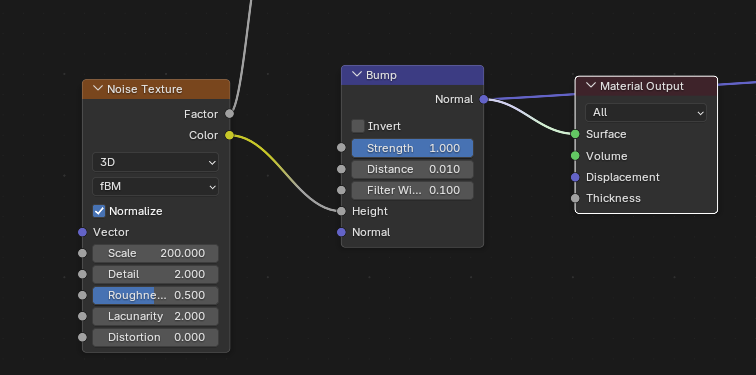Click the Detail 2.000 field
Screen dimensions: 756x375
(155, 274)
